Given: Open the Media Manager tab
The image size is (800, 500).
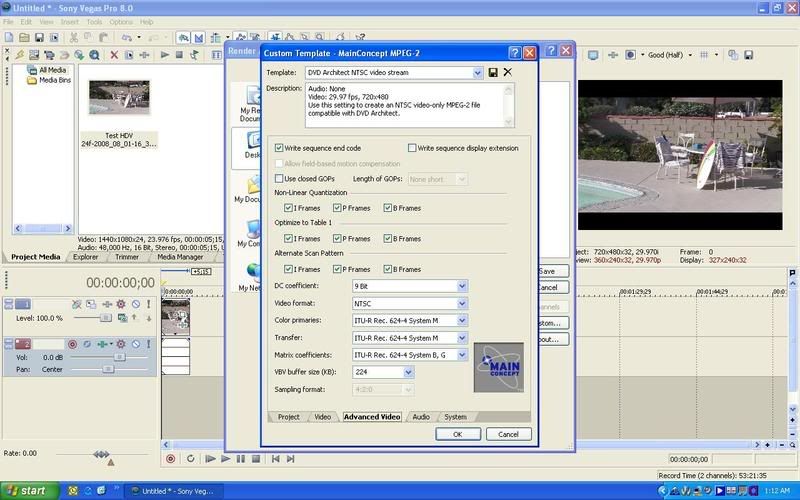Looking at the screenshot, I should click(x=180, y=257).
